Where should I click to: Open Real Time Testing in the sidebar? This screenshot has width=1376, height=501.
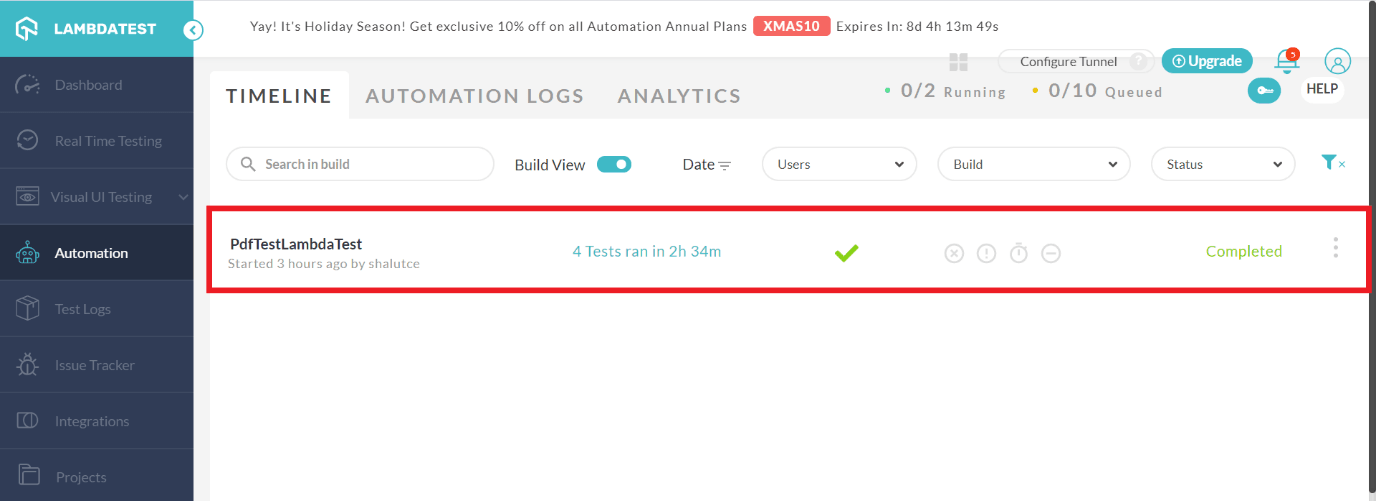(97, 141)
